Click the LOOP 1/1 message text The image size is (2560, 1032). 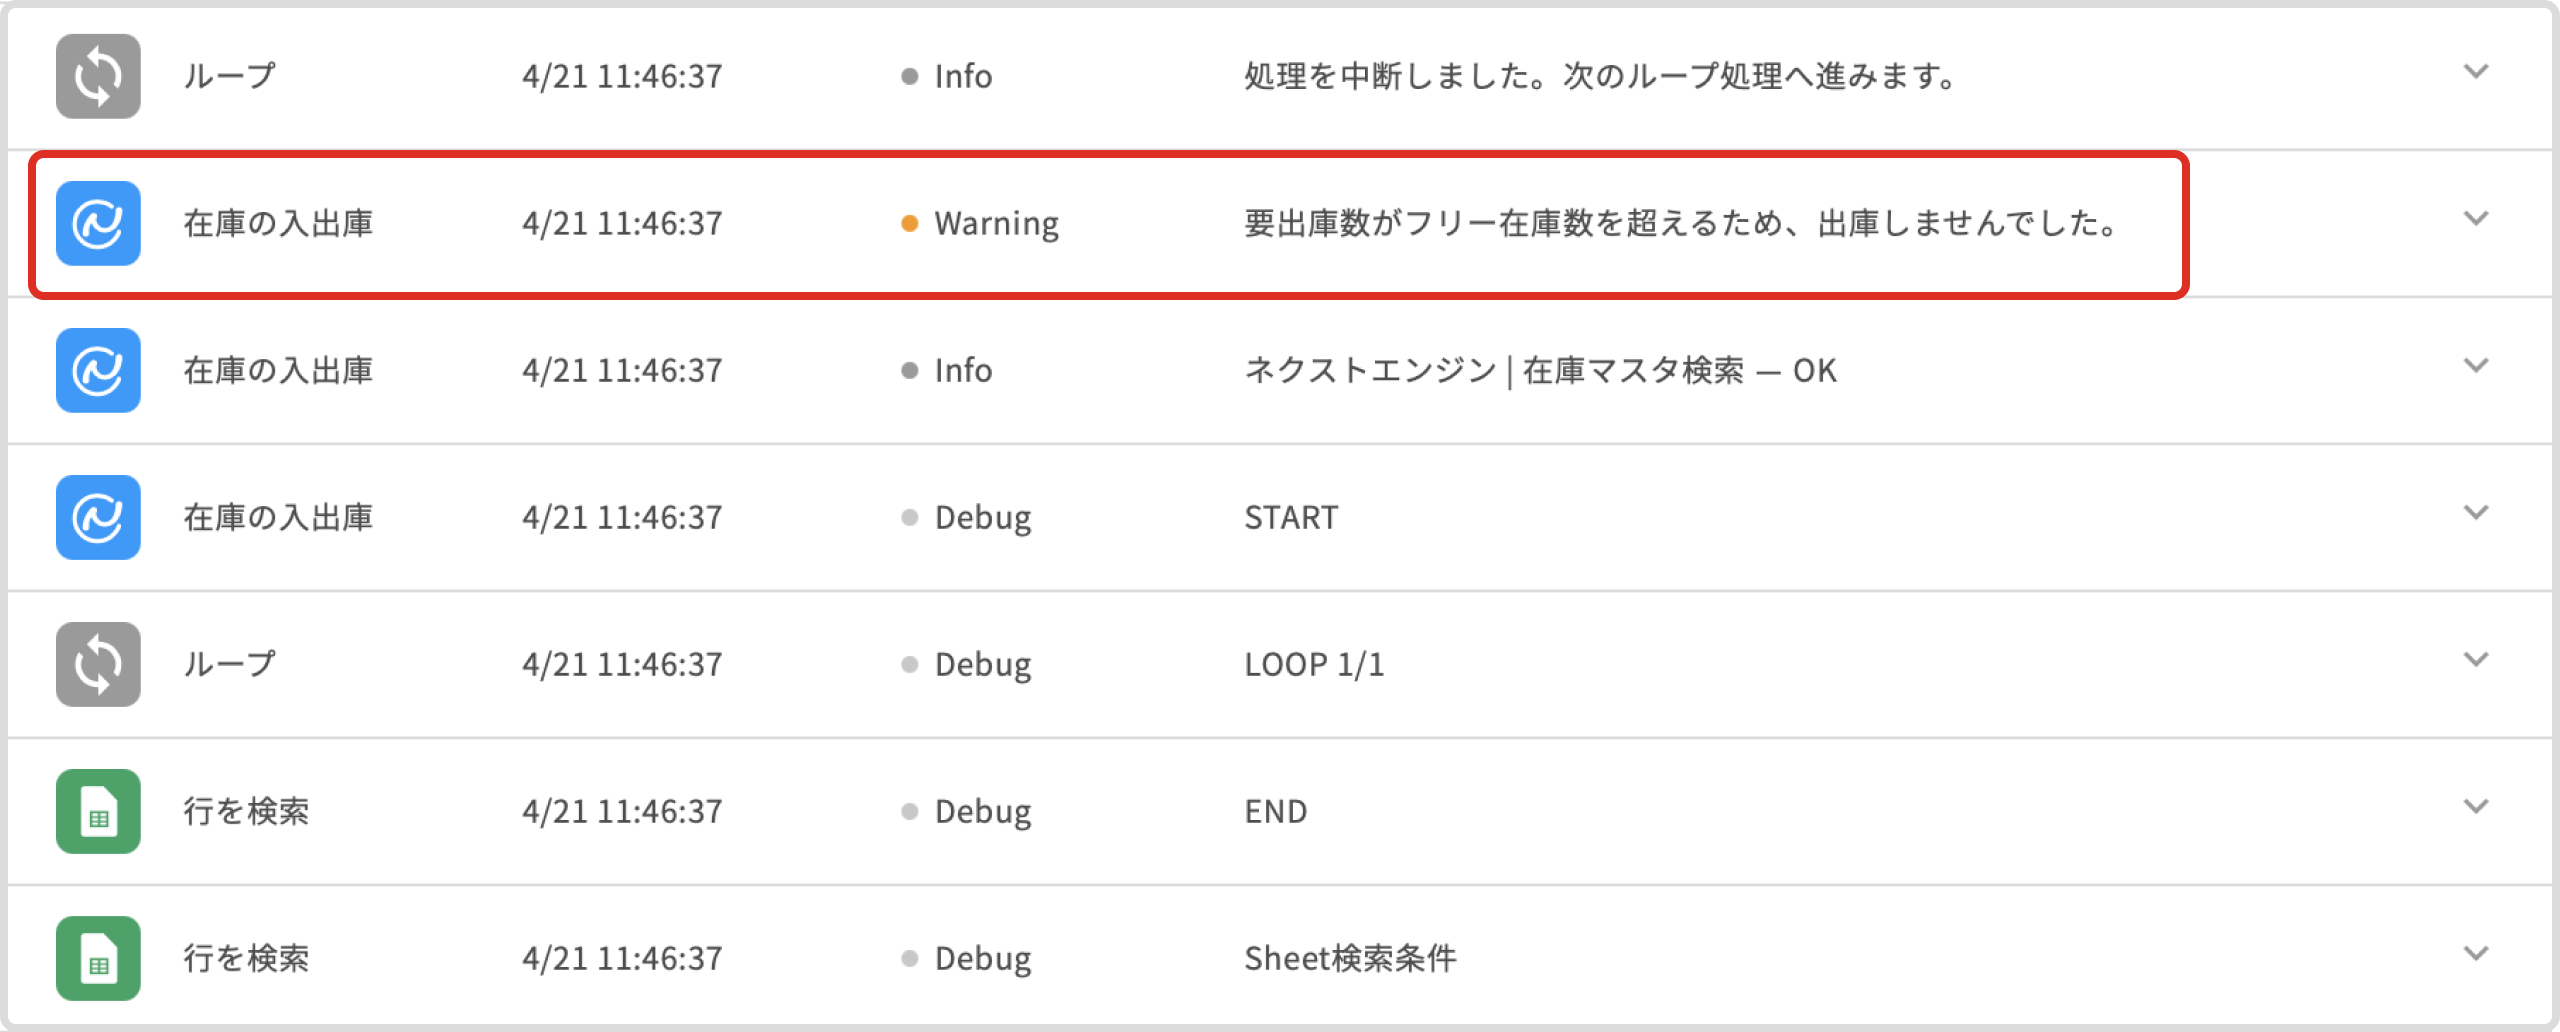(x=1314, y=665)
